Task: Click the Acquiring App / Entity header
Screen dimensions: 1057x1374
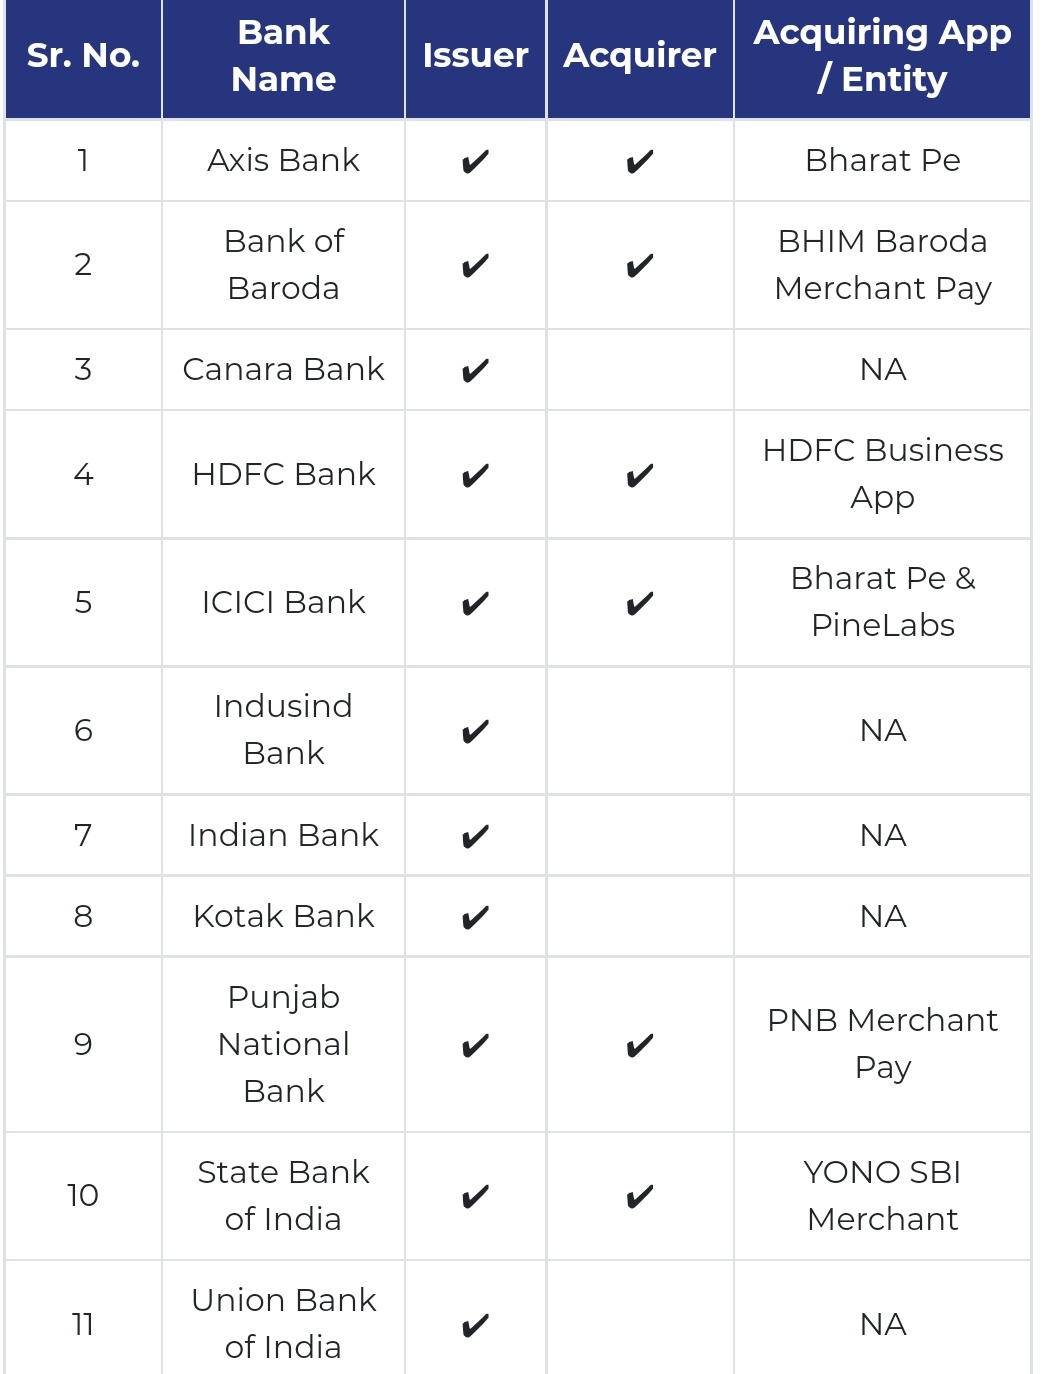Action: (x=883, y=56)
